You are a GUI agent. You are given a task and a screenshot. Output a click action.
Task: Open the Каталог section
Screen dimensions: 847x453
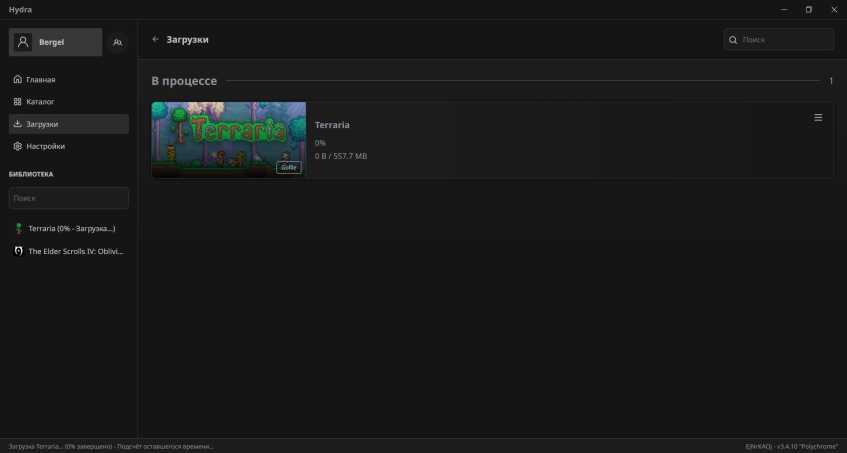40,101
